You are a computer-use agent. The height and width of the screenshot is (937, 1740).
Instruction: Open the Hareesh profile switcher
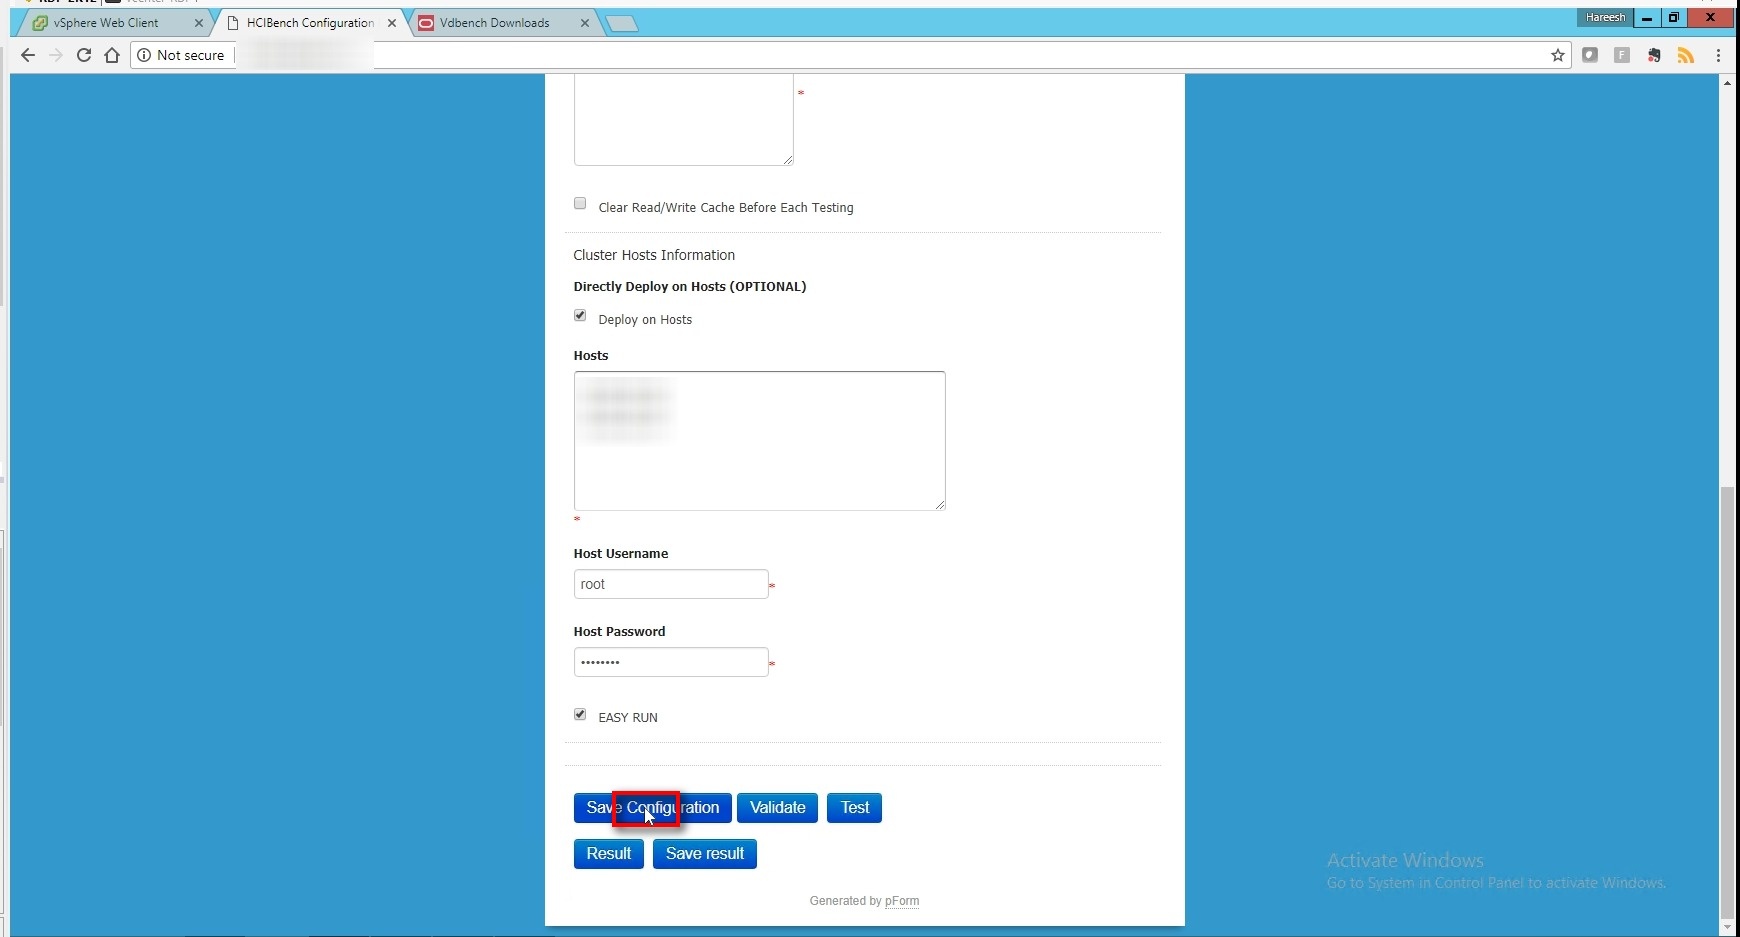tap(1604, 17)
